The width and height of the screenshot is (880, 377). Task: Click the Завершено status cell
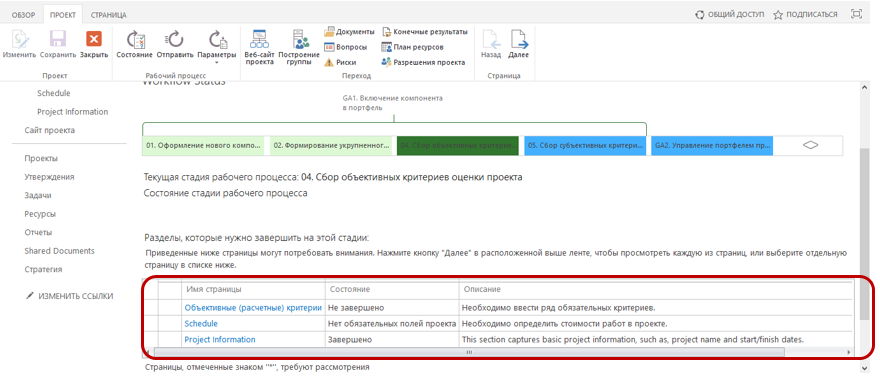pos(392,339)
